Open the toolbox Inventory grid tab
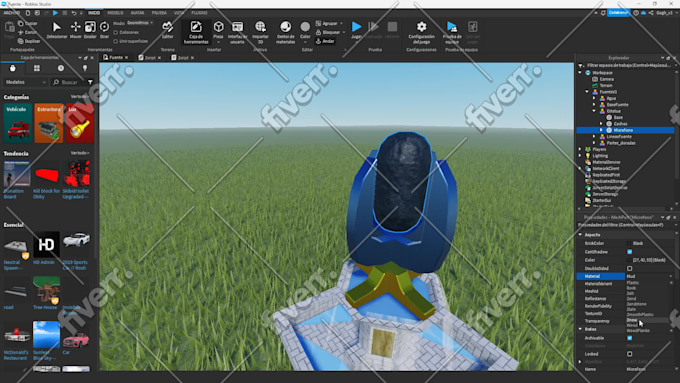Viewport: 680px width, 383px height. pos(36,68)
